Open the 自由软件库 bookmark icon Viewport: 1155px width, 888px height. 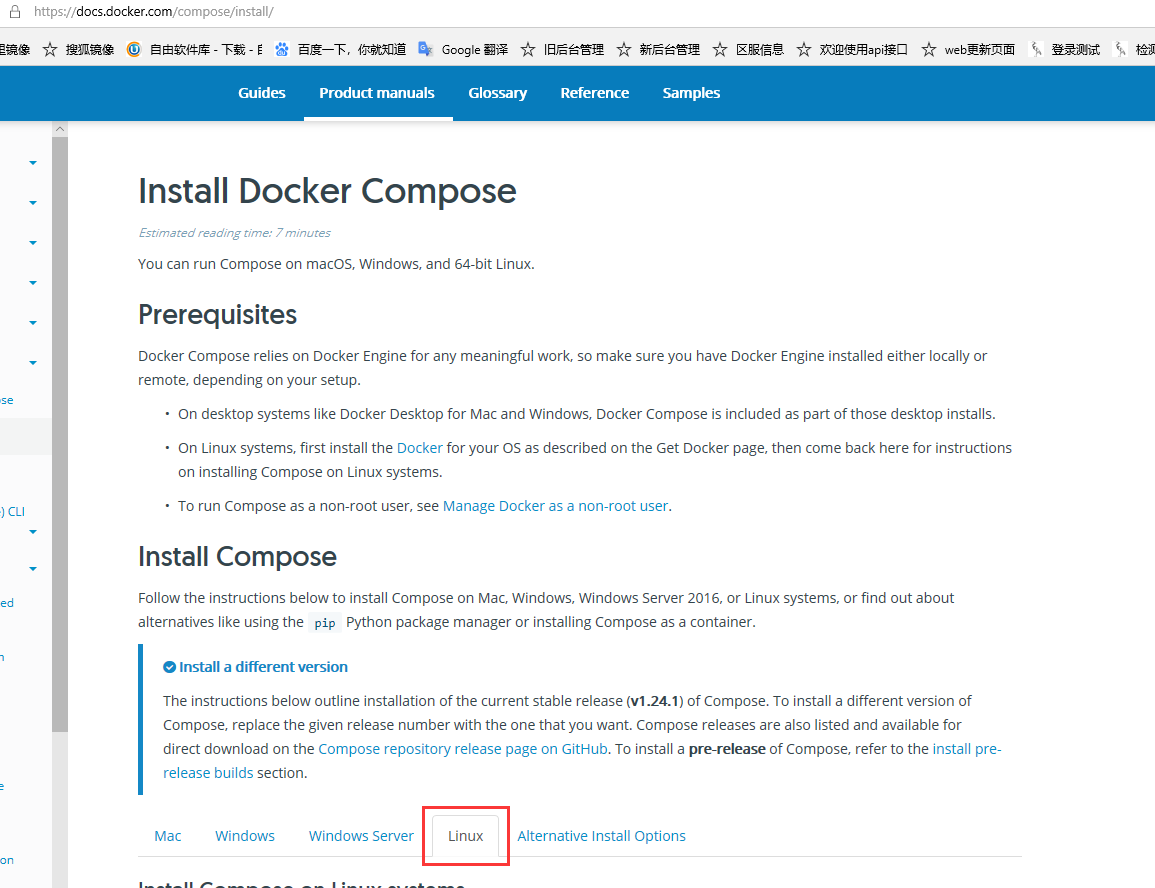point(134,49)
